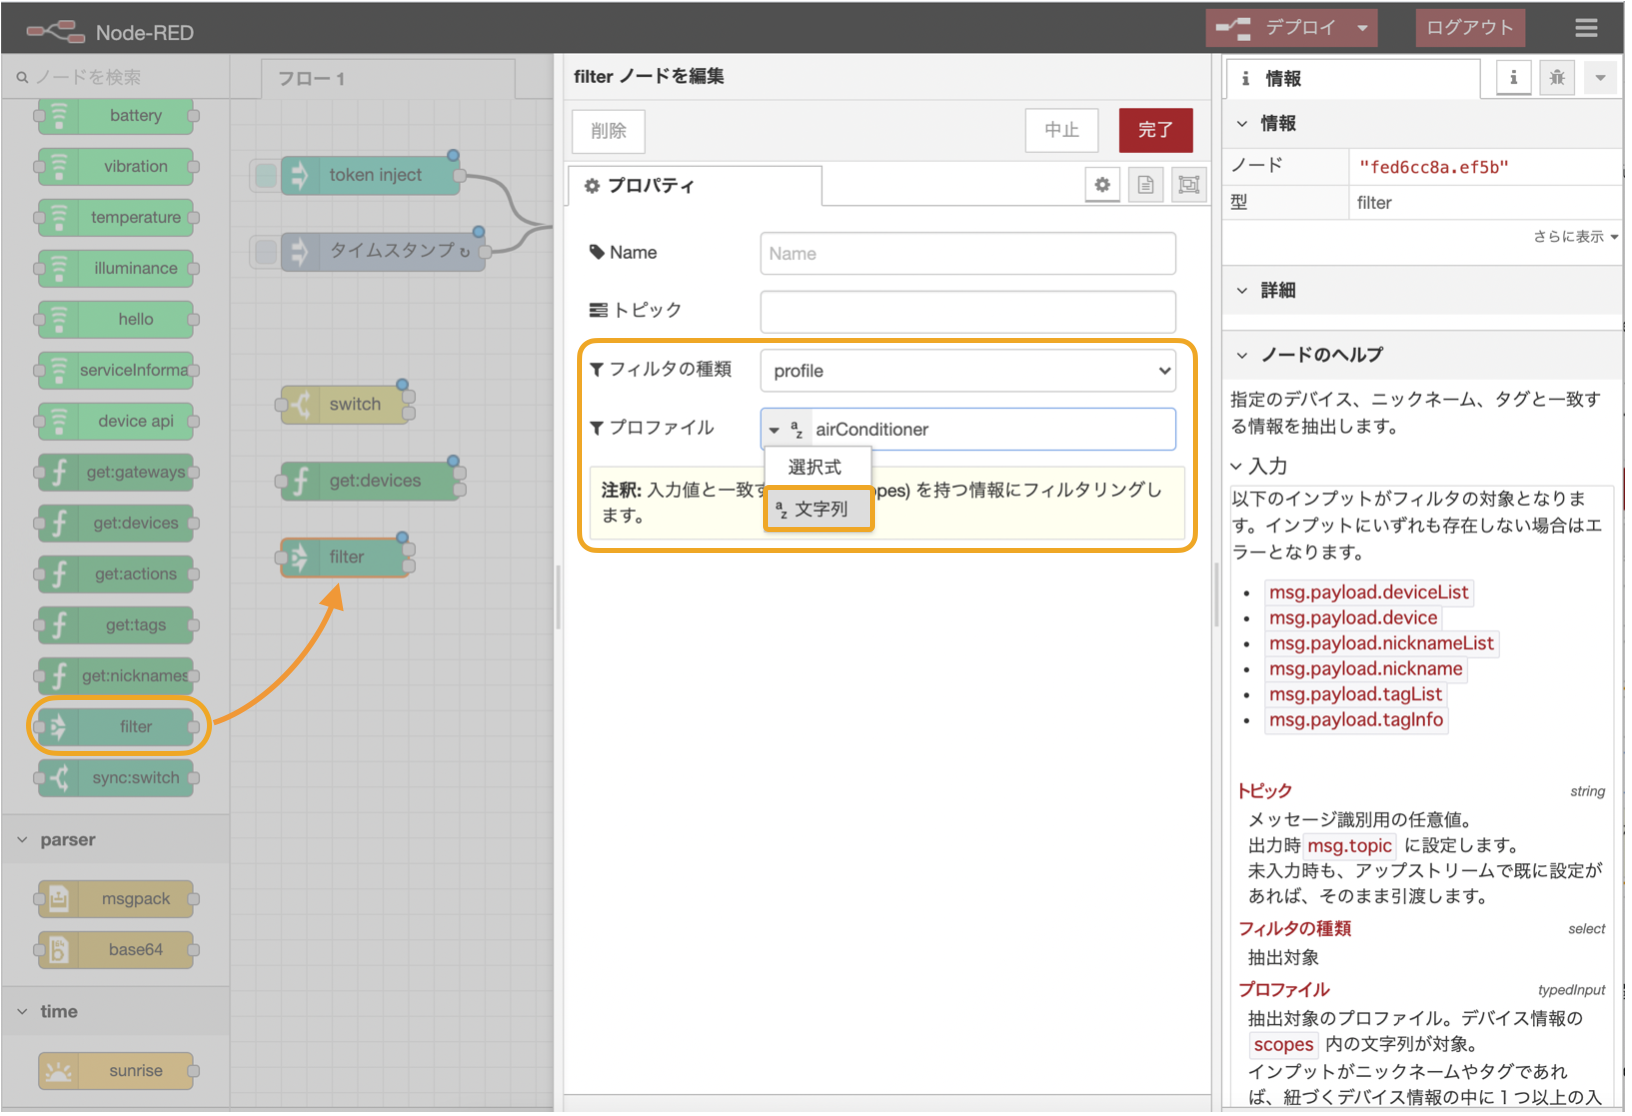Select the get:gateways palette node
The height and width of the screenshot is (1116, 1632).
coord(117,473)
